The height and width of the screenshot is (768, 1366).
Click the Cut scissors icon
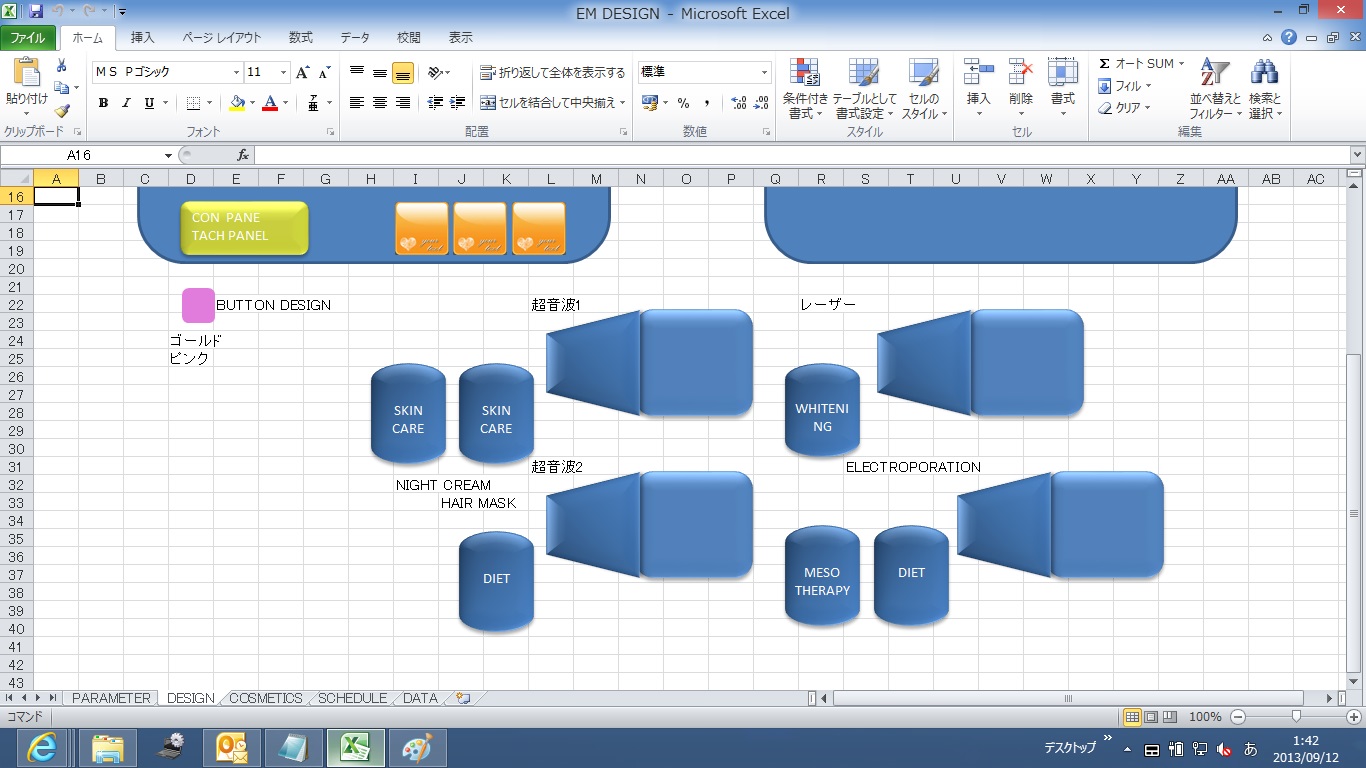(62, 65)
